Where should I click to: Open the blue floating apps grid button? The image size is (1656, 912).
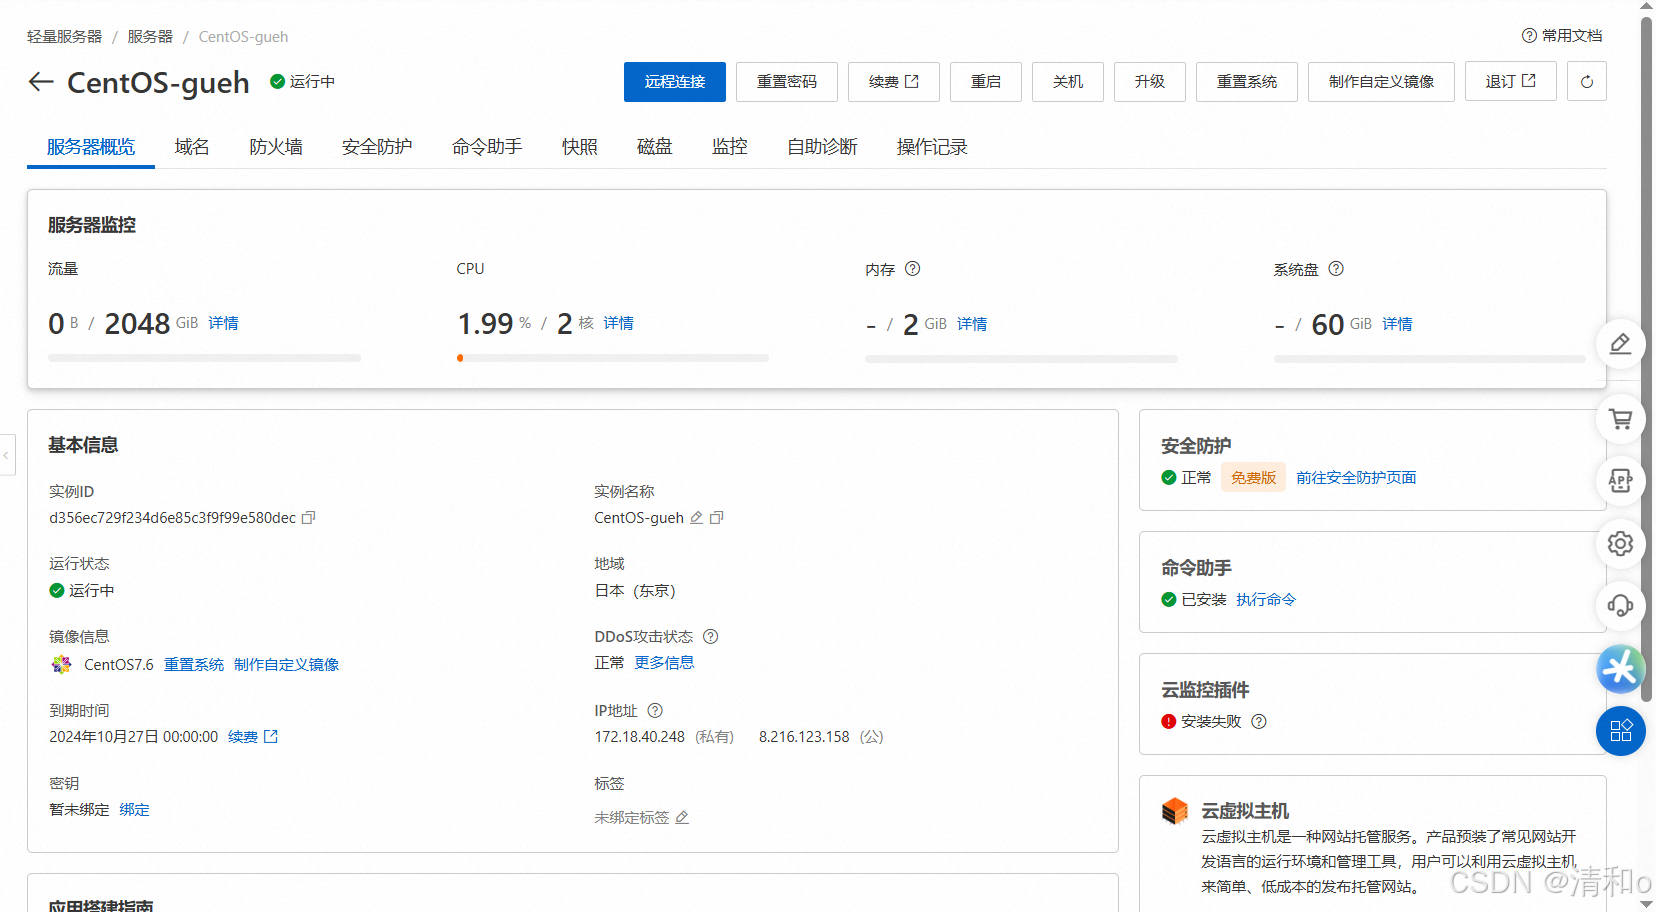click(1621, 731)
